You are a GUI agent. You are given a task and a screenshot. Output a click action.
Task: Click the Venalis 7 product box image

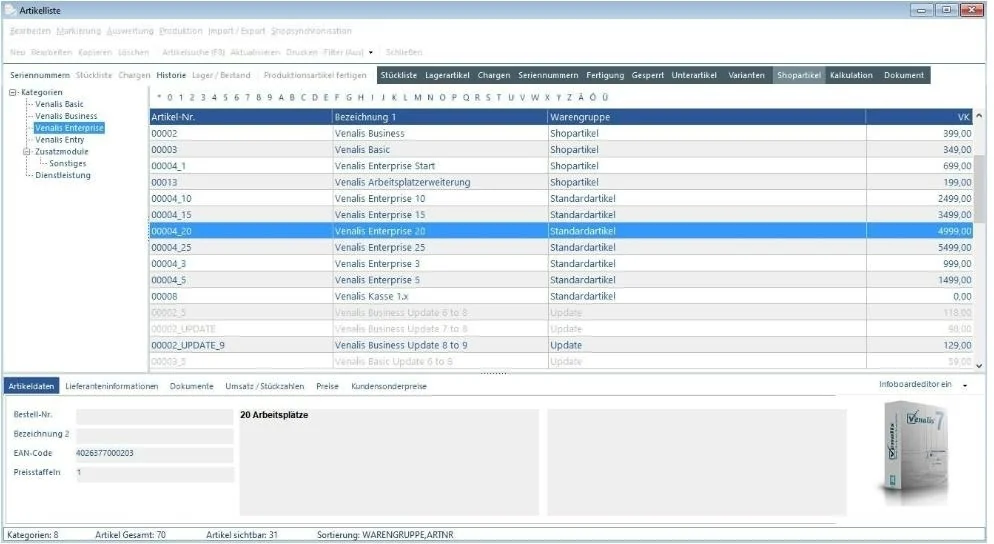[914, 453]
